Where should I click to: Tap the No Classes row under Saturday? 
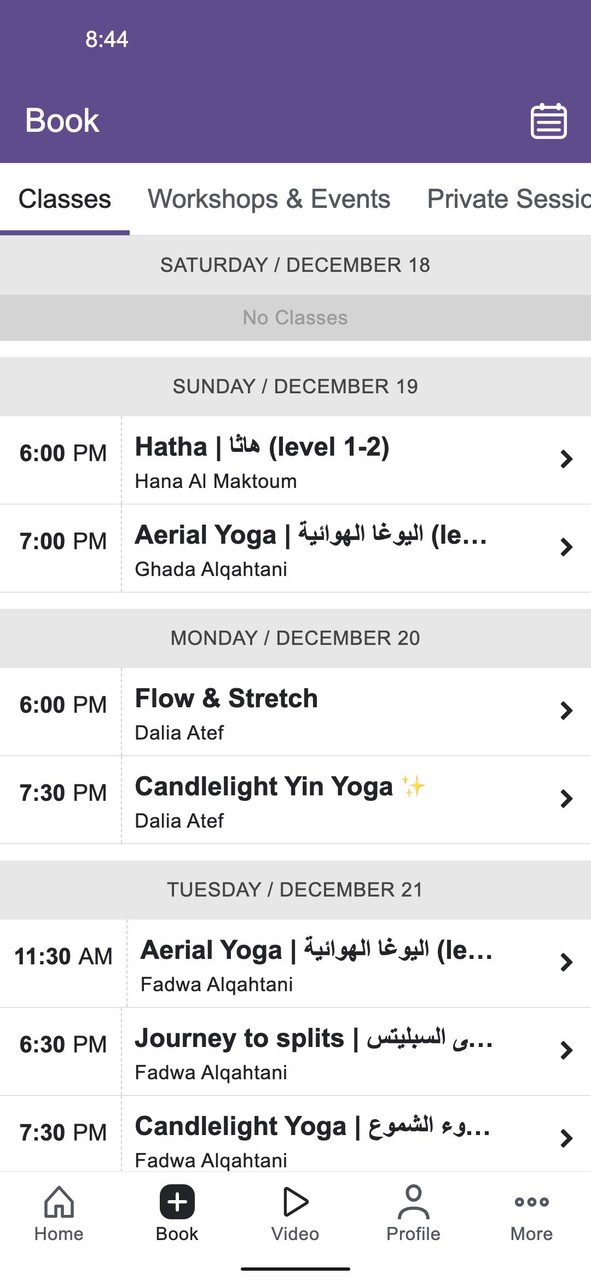[295, 317]
